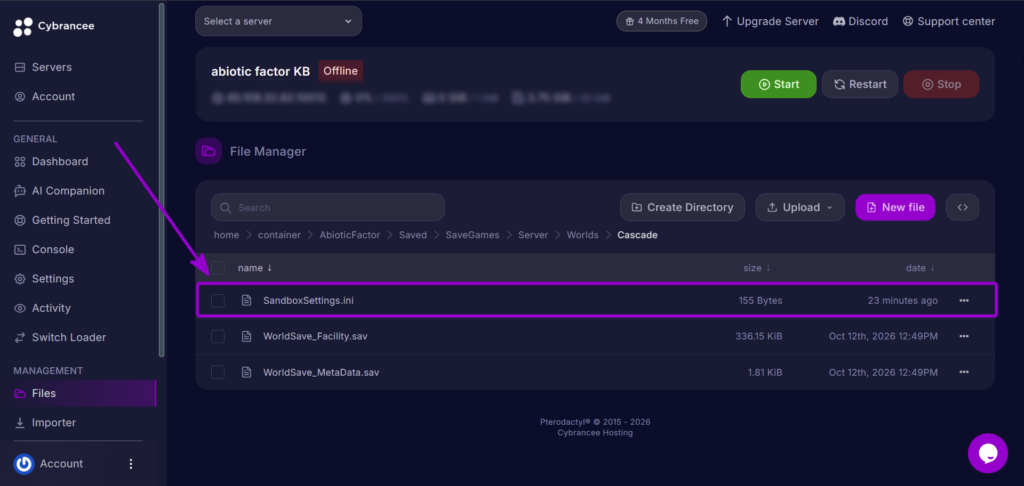Open the live chat bubble
Screen dimensions: 1024x486
(987, 453)
